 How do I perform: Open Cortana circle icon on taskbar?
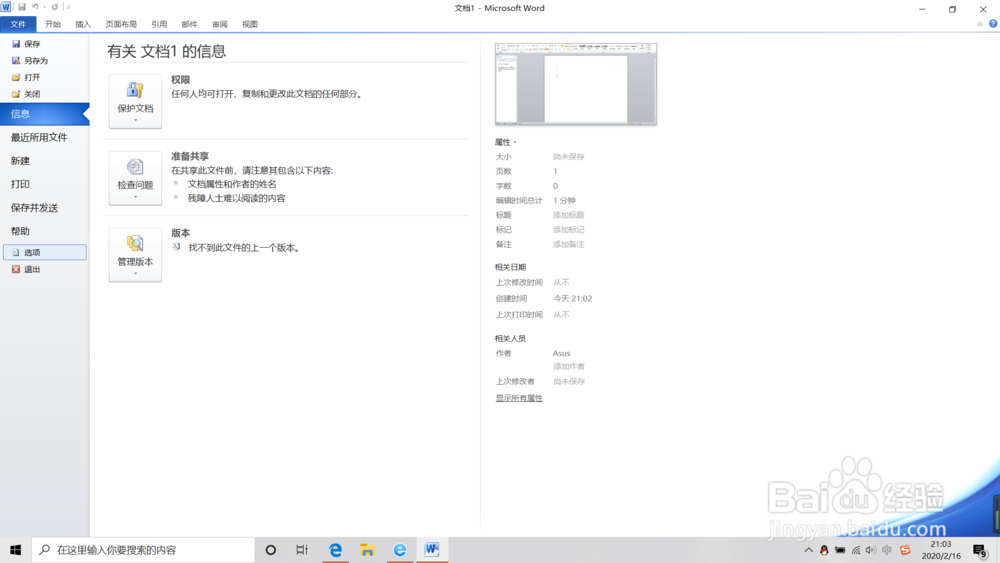click(270, 550)
